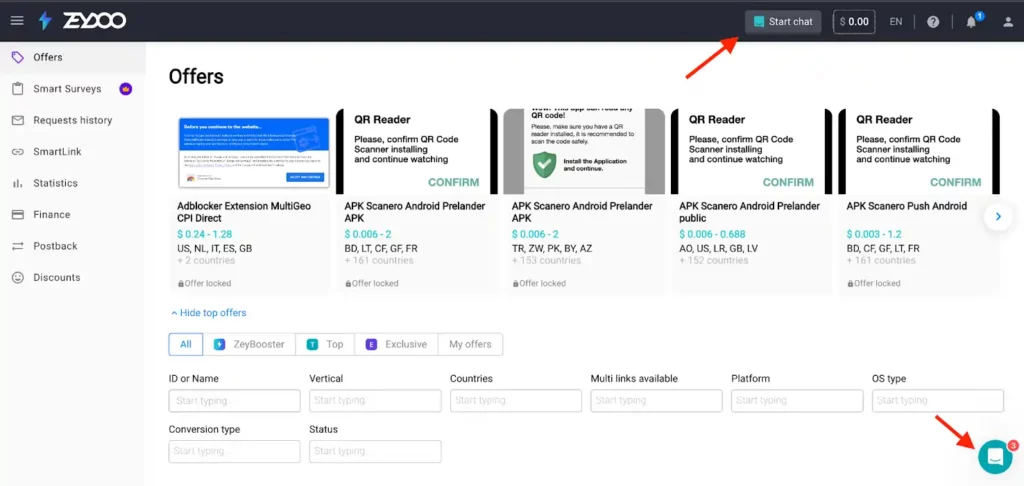Open Adblocker Extension MultiGeo offer thumbnail

coord(253,152)
